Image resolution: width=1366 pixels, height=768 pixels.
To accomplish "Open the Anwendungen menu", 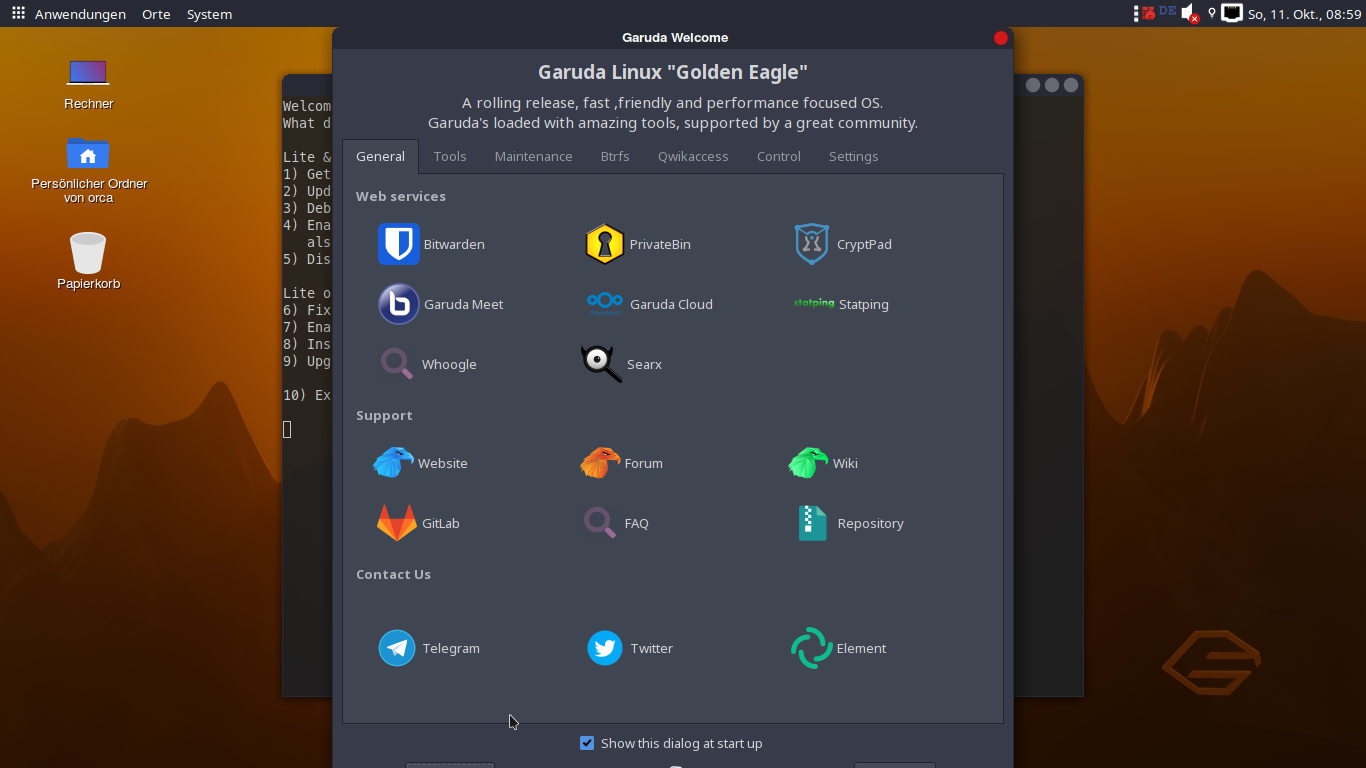I will pos(80,14).
